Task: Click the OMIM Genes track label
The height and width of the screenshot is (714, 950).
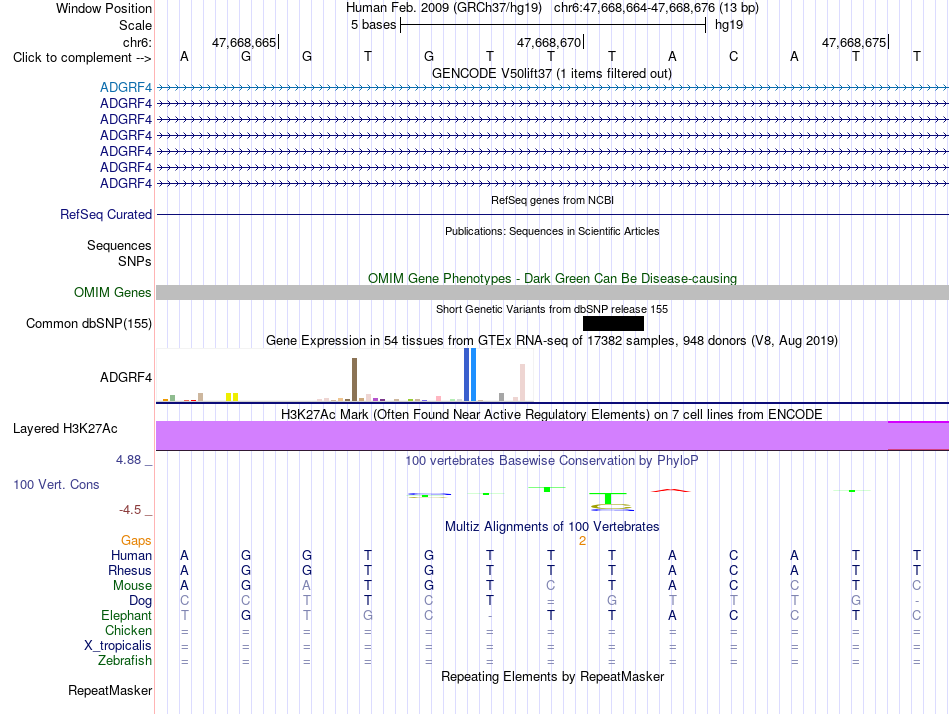Action: click(113, 292)
